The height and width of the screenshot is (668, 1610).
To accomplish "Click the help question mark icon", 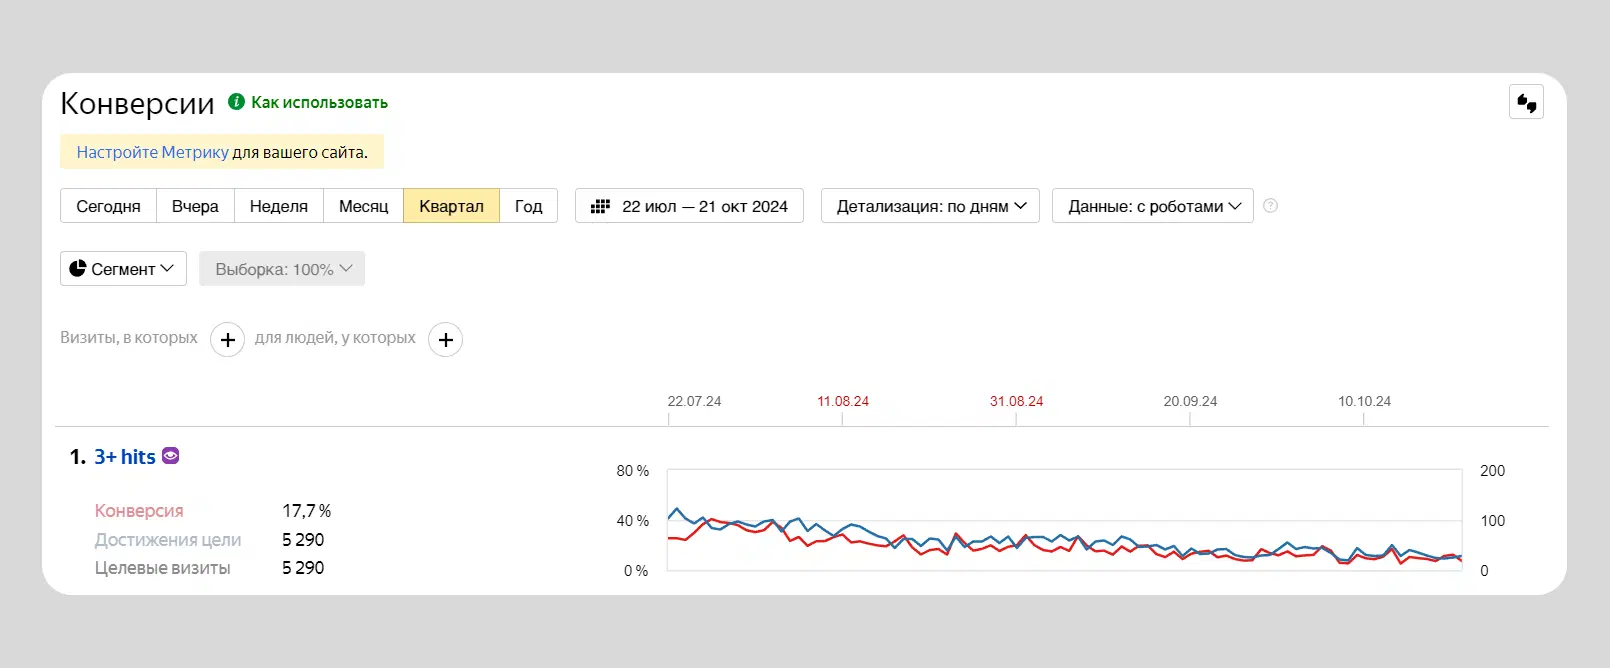I will [x=1270, y=206].
